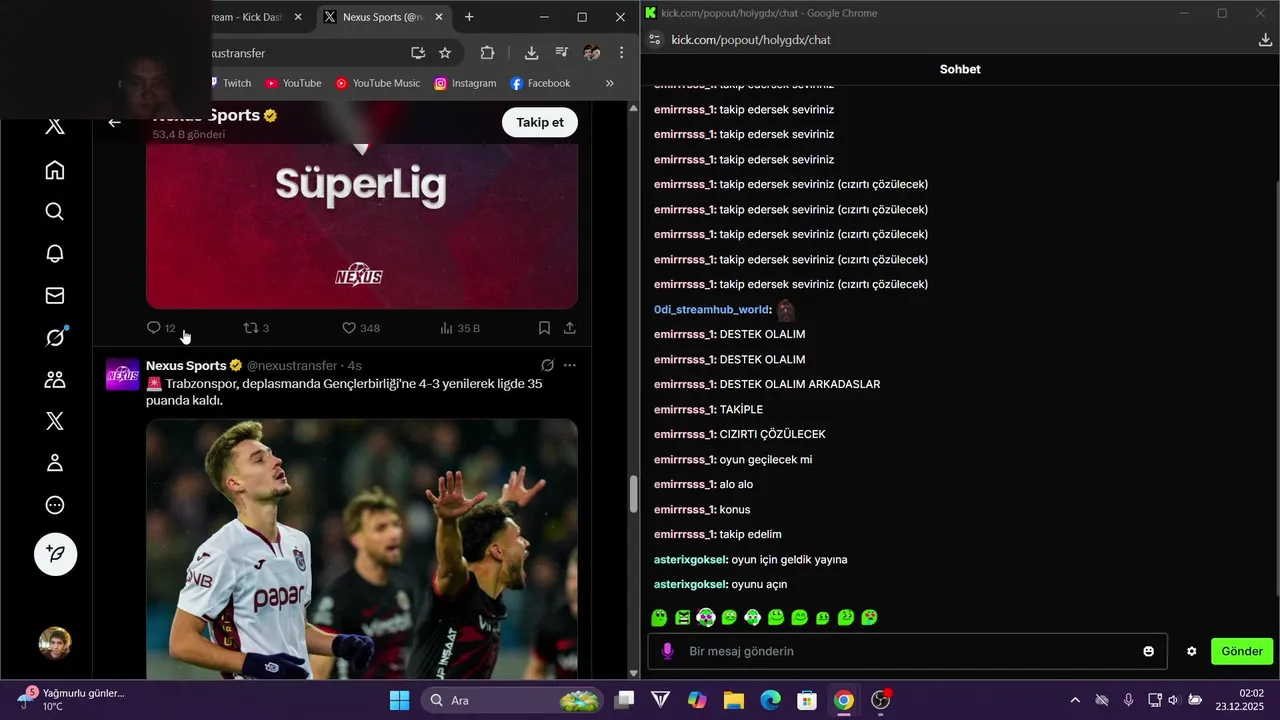View site information in Kick popout window
Image resolution: width=1280 pixels, height=720 pixels.
[655, 40]
